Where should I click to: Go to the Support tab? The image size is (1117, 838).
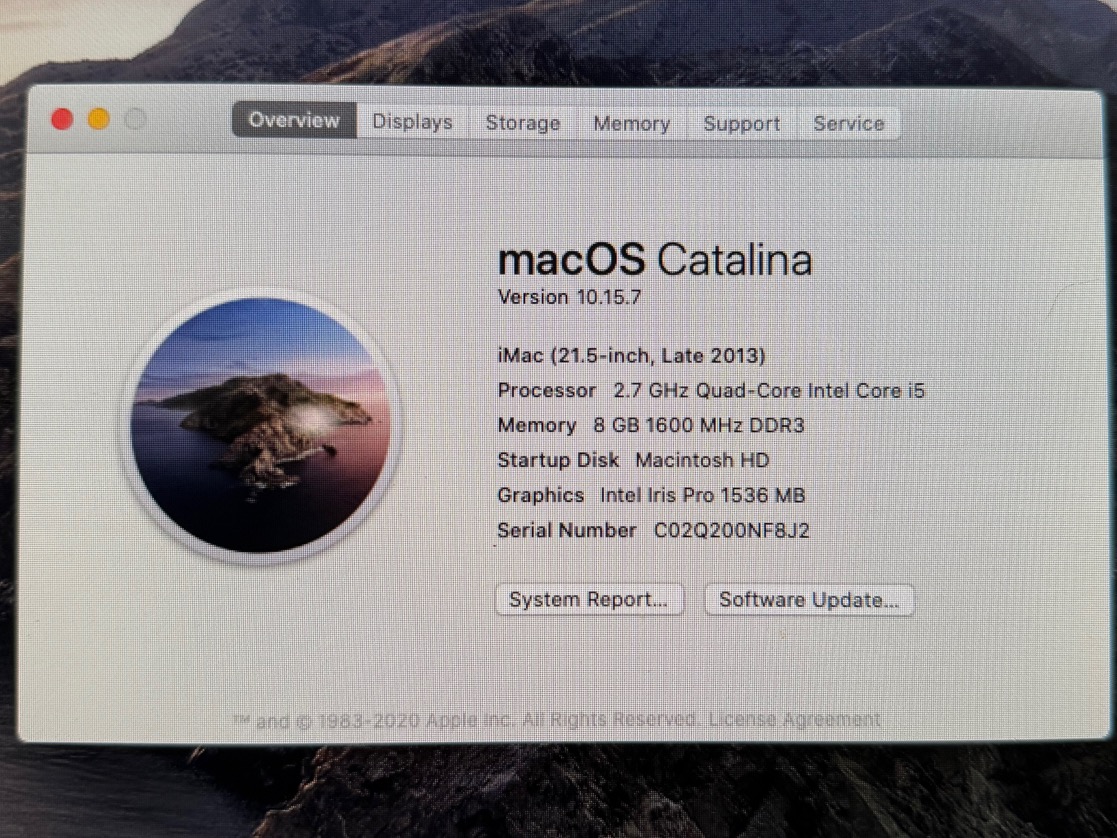[x=741, y=124]
